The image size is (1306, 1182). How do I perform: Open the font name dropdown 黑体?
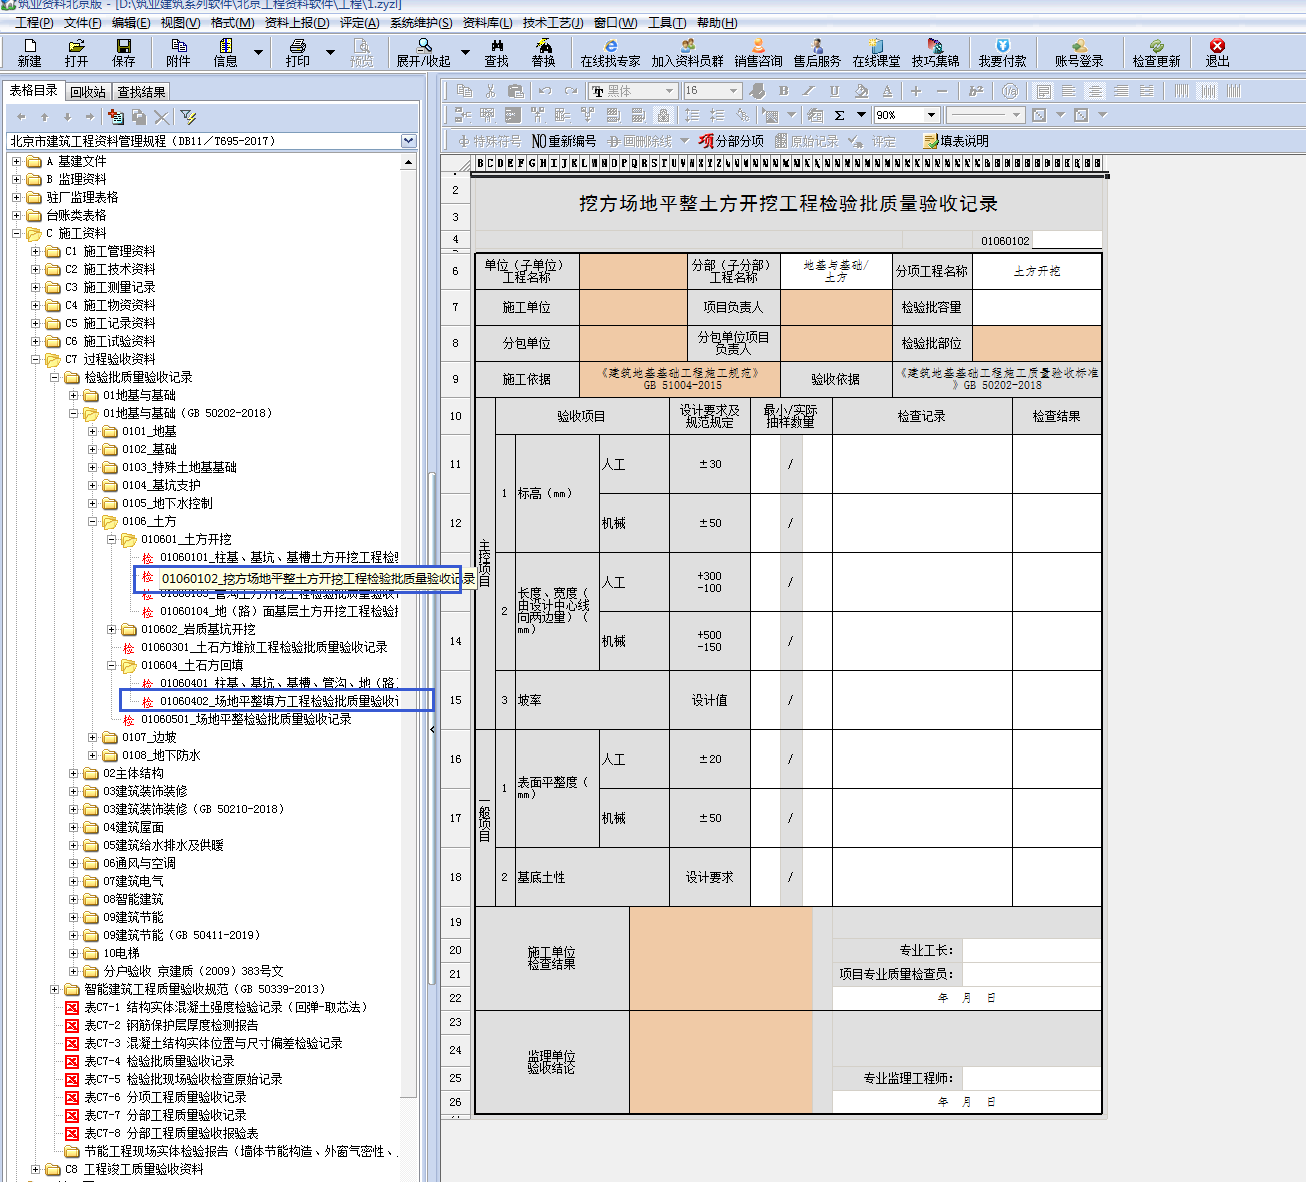point(669,91)
